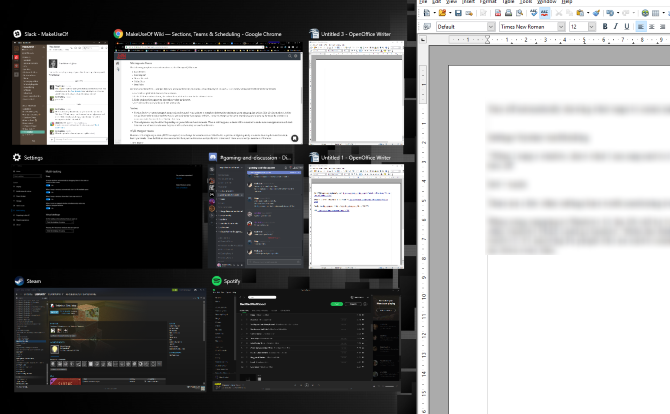Click the Open folder icon in Writer toolbar
The height and width of the screenshot is (414, 670).
tap(442, 13)
